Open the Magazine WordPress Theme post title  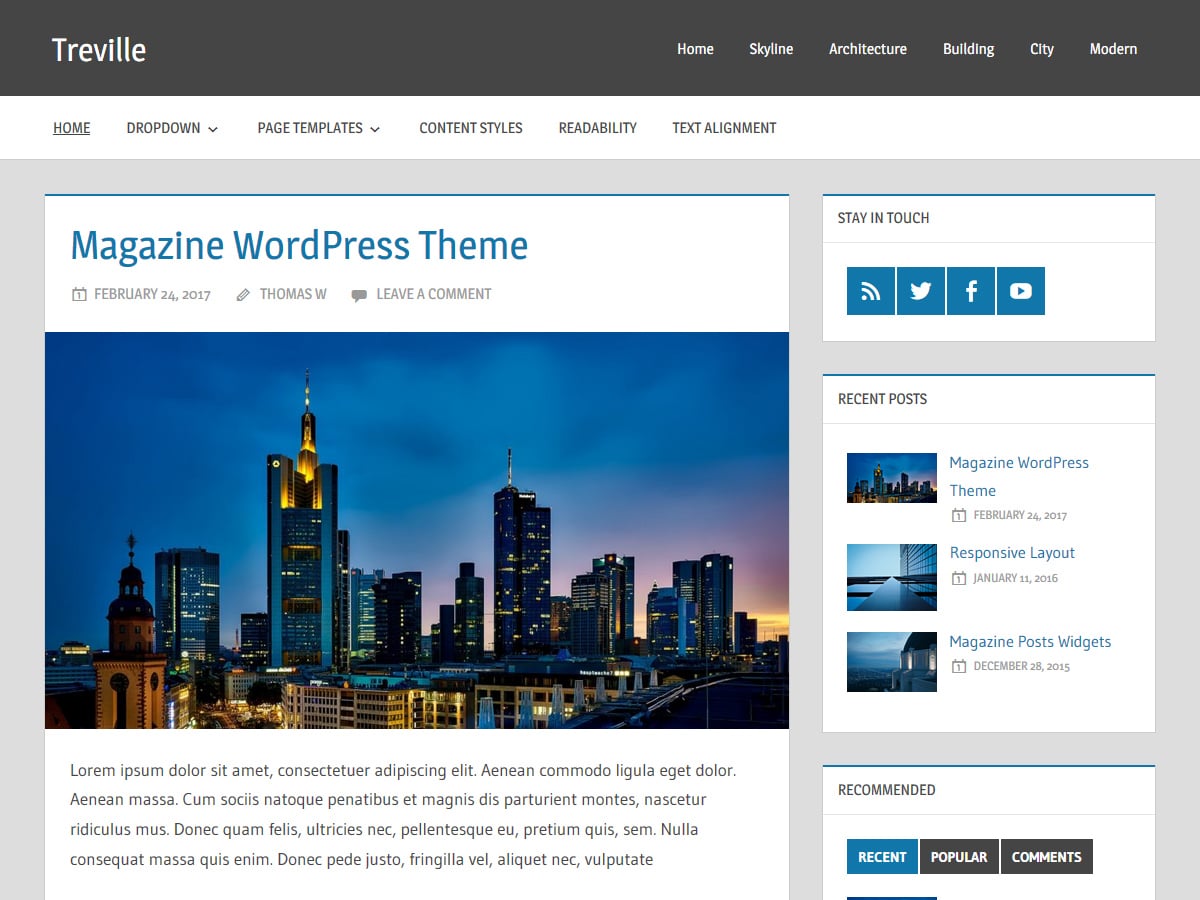(299, 246)
